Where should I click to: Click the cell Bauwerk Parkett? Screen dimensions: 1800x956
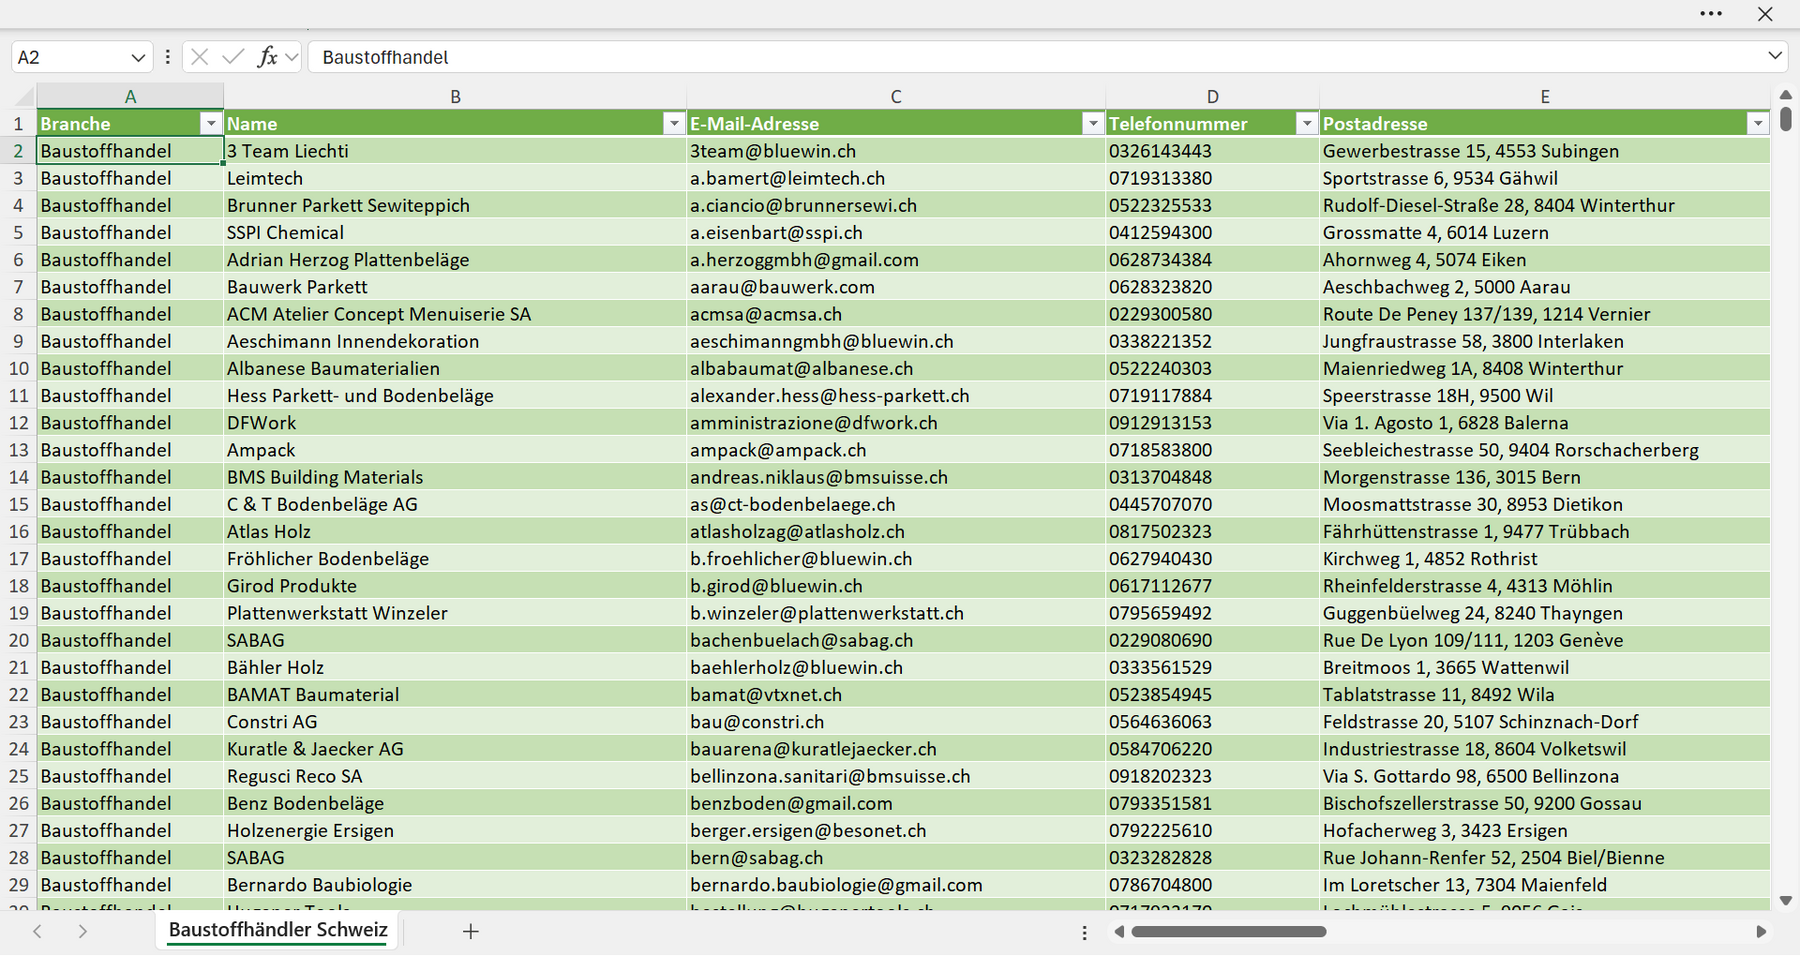click(455, 287)
